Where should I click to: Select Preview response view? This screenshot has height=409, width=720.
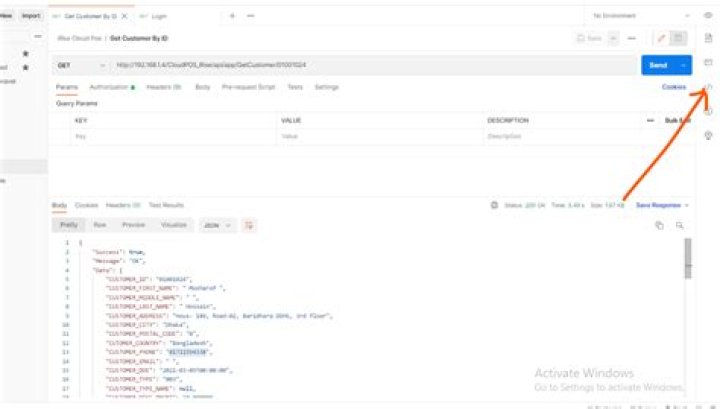point(134,225)
